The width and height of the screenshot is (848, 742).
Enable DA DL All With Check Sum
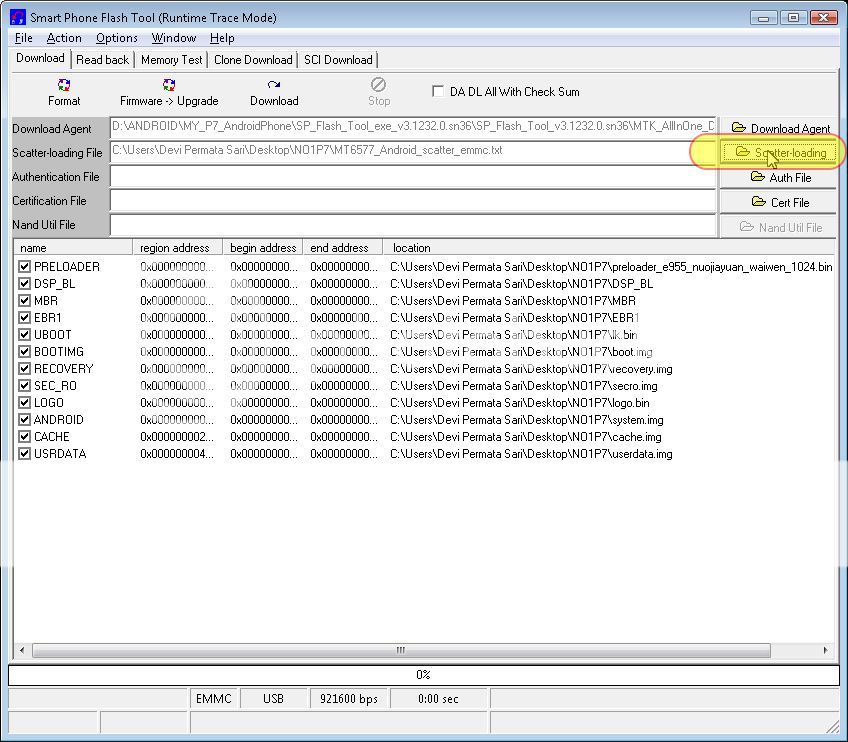click(x=438, y=91)
